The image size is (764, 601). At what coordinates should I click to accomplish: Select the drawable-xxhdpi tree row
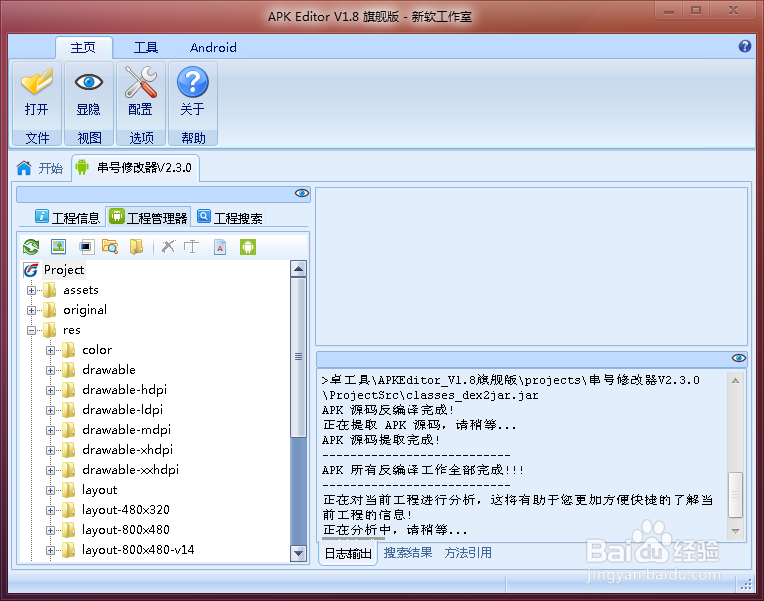[x=130, y=470]
